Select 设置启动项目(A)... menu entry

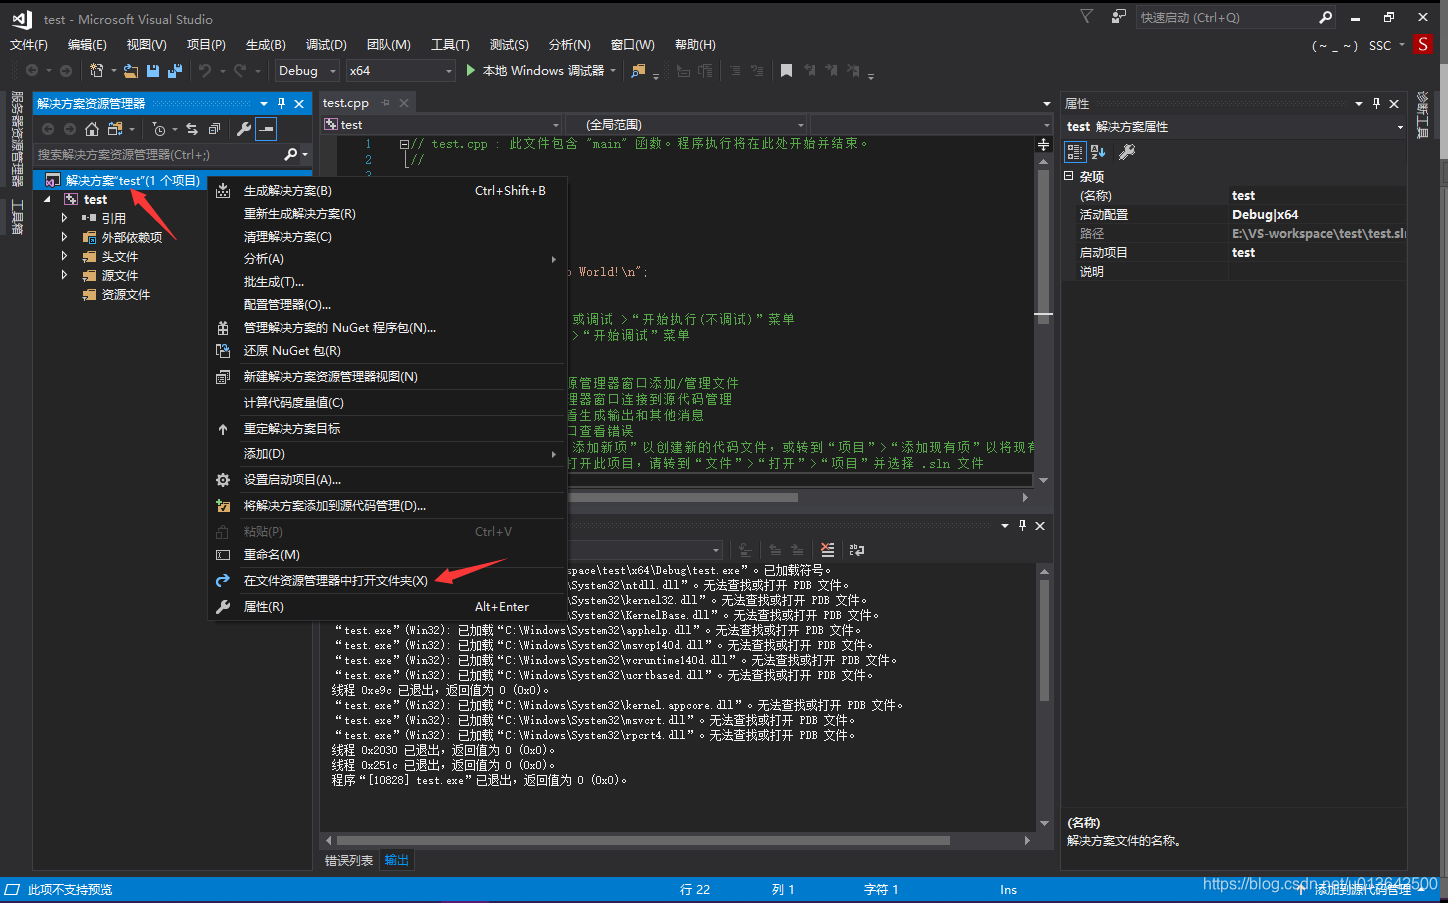pyautogui.click(x=388, y=480)
